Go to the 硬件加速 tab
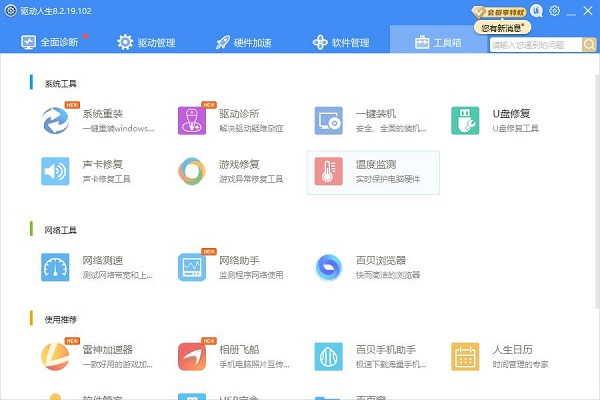The width and height of the screenshot is (600, 400). [244, 42]
